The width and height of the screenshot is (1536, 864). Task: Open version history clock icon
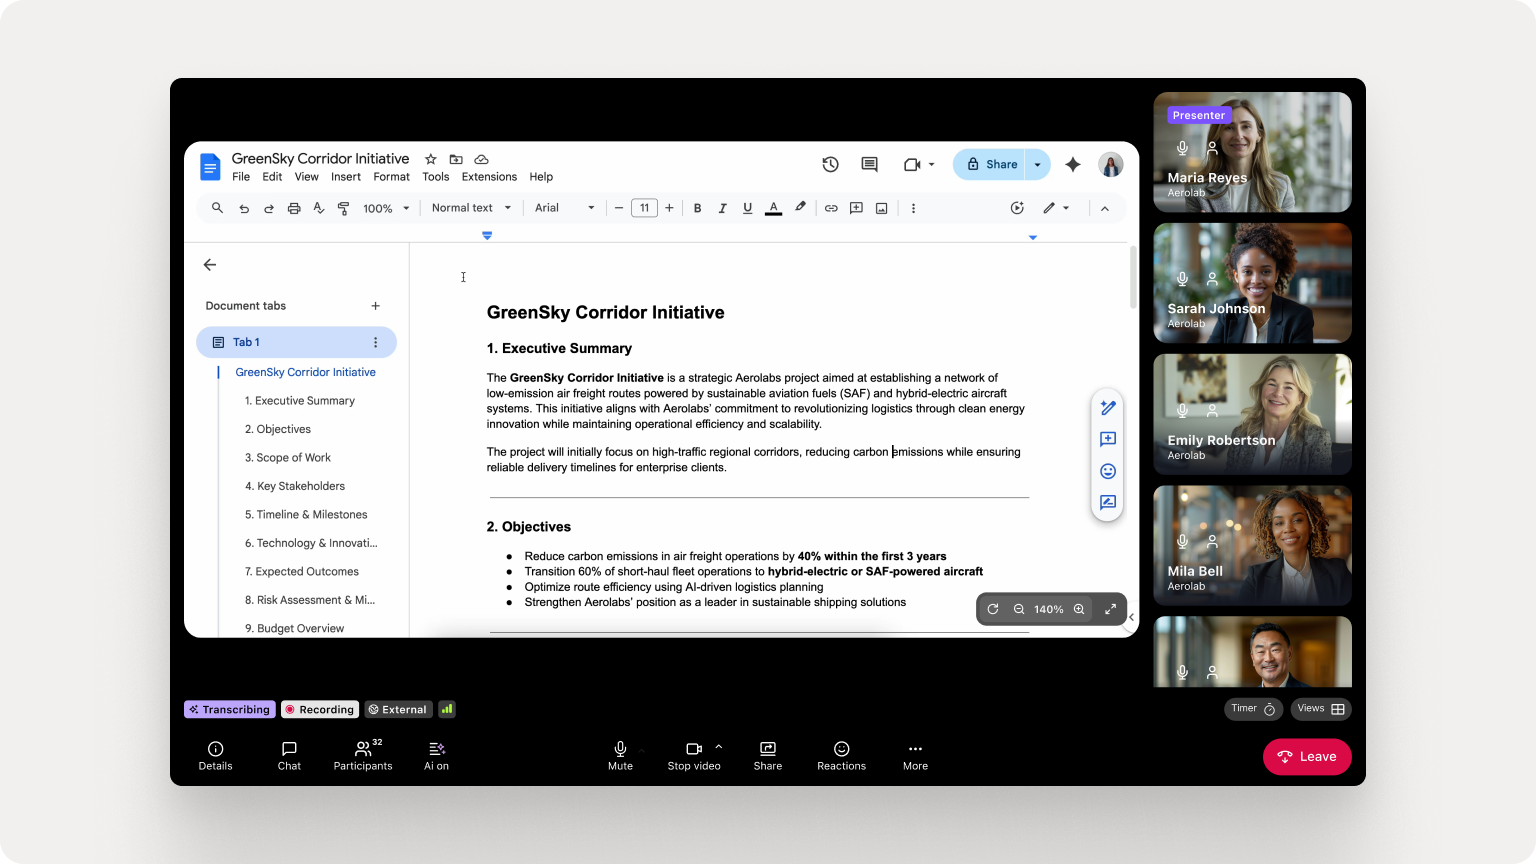830,165
